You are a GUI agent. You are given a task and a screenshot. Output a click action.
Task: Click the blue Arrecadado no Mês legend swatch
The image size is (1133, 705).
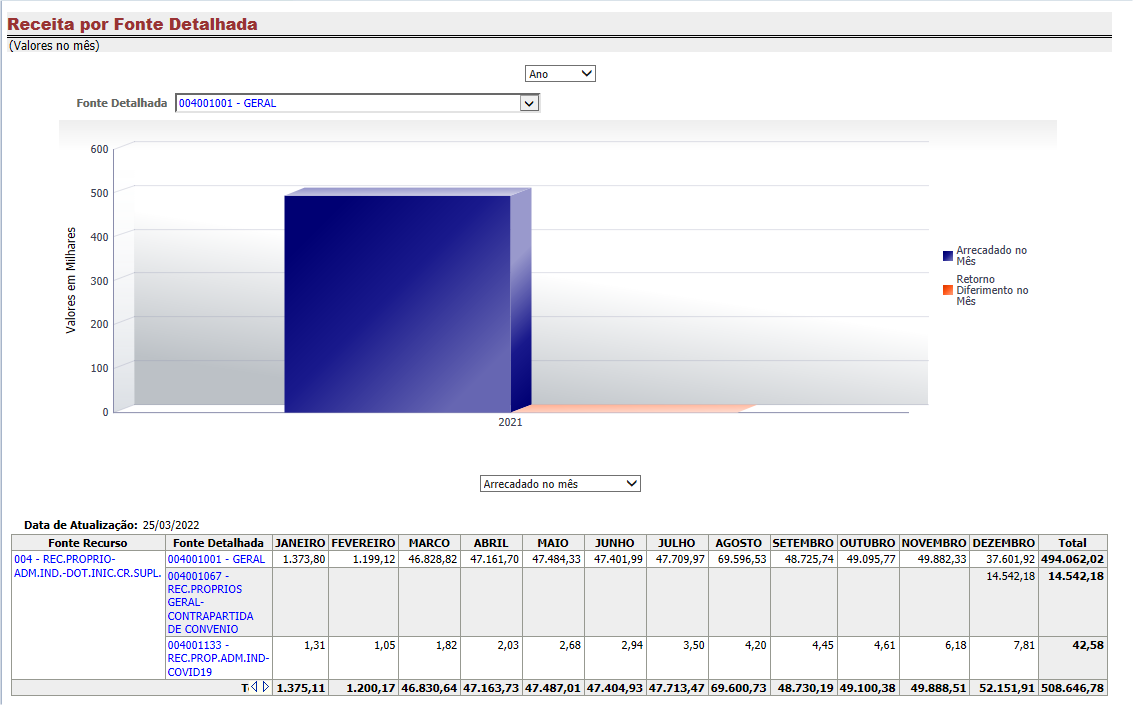(x=947, y=255)
